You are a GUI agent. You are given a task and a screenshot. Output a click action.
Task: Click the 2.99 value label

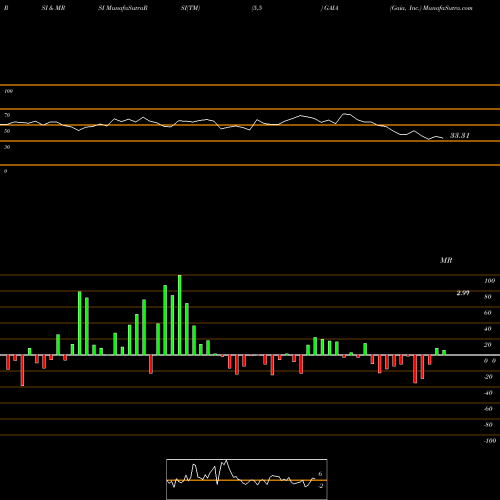(463, 293)
